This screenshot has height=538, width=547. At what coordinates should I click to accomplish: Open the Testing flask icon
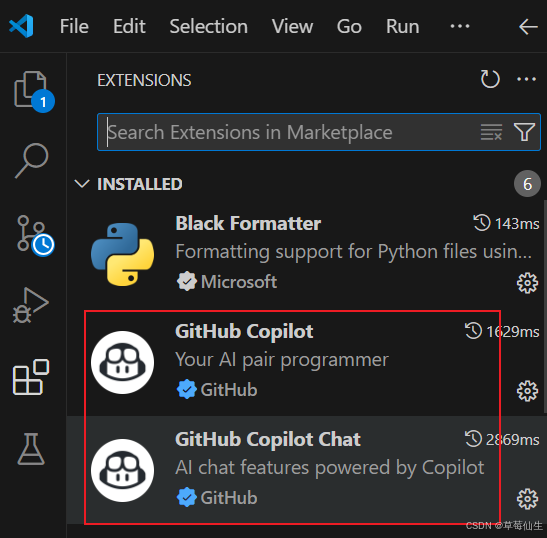(31, 449)
